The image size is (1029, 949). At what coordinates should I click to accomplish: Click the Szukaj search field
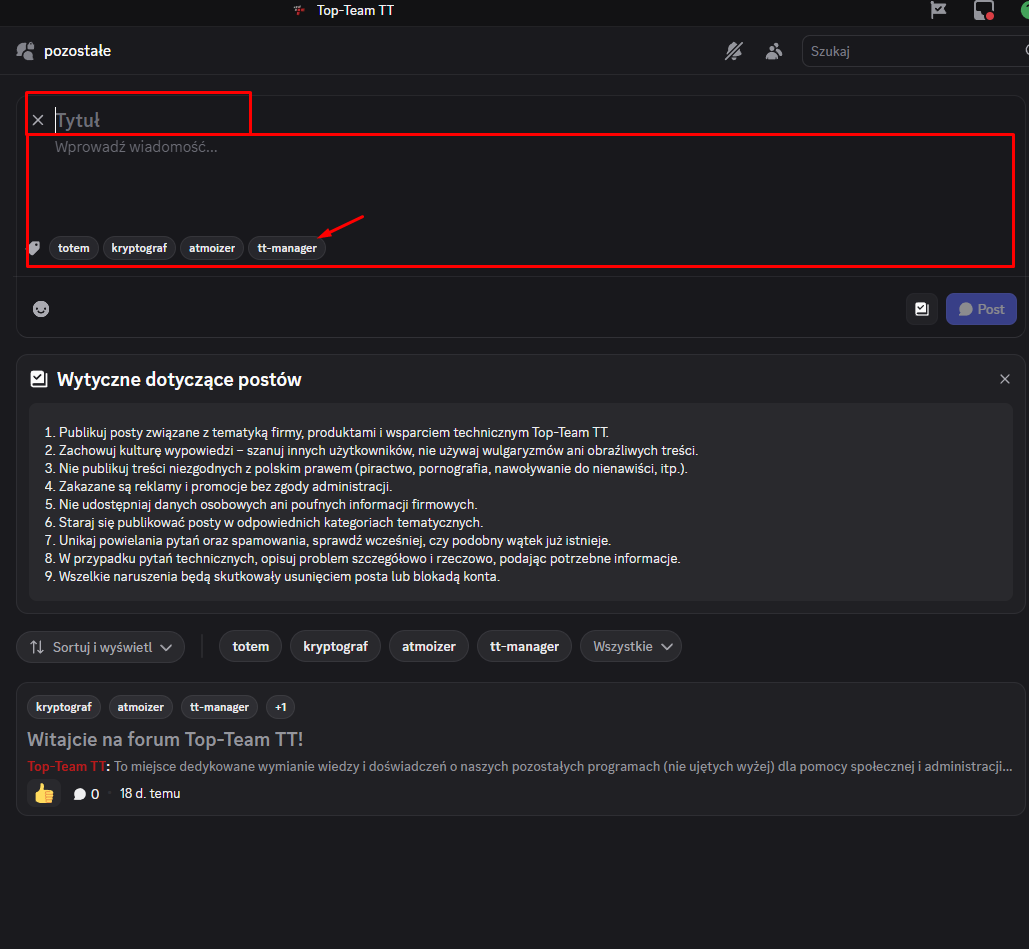915,51
